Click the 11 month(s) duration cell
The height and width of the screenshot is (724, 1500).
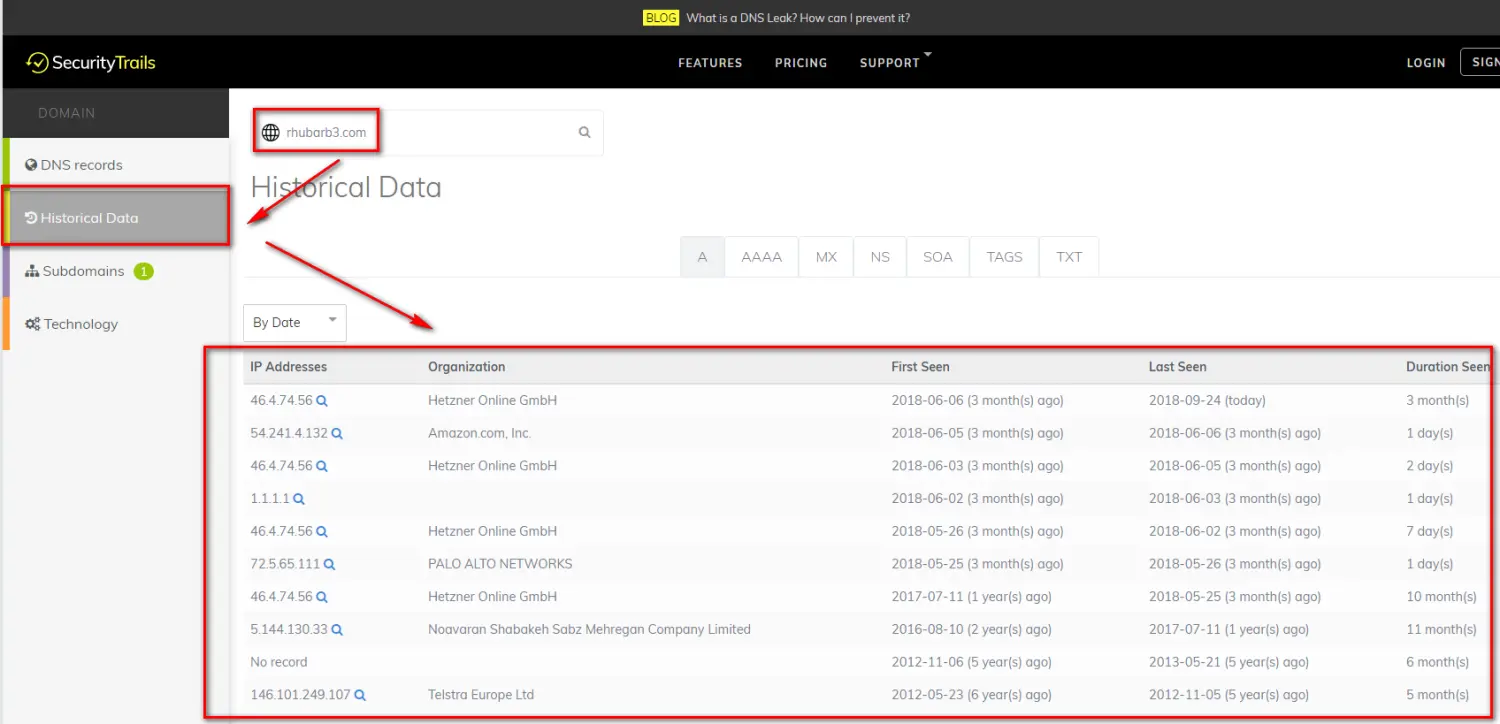1441,630
